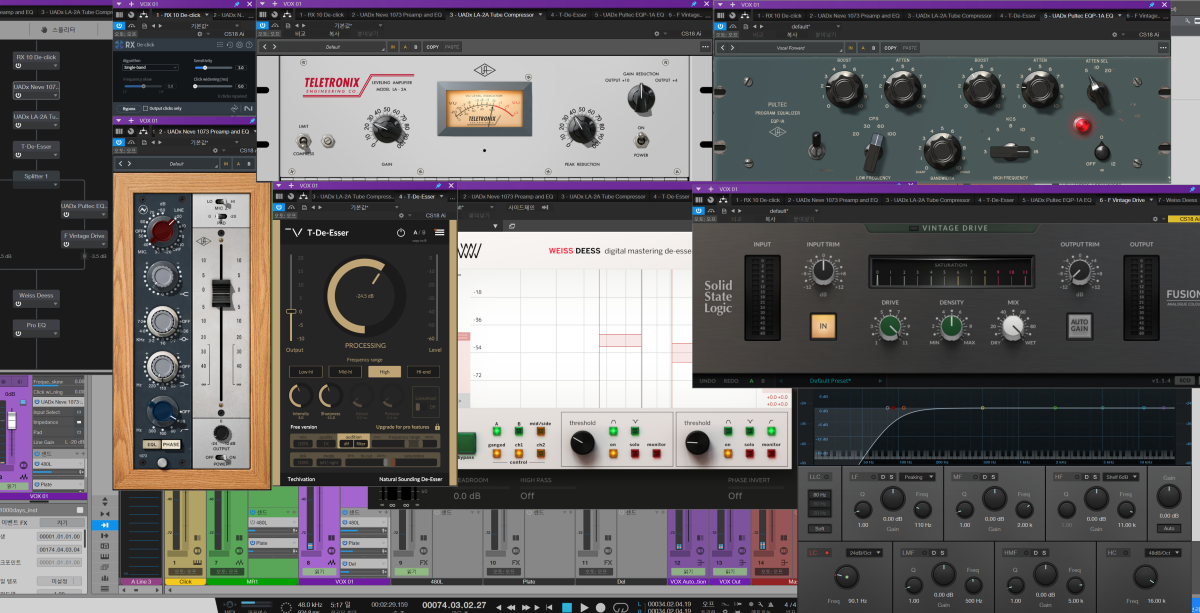Click the Neve 1073 output fader

[x=219, y=291]
